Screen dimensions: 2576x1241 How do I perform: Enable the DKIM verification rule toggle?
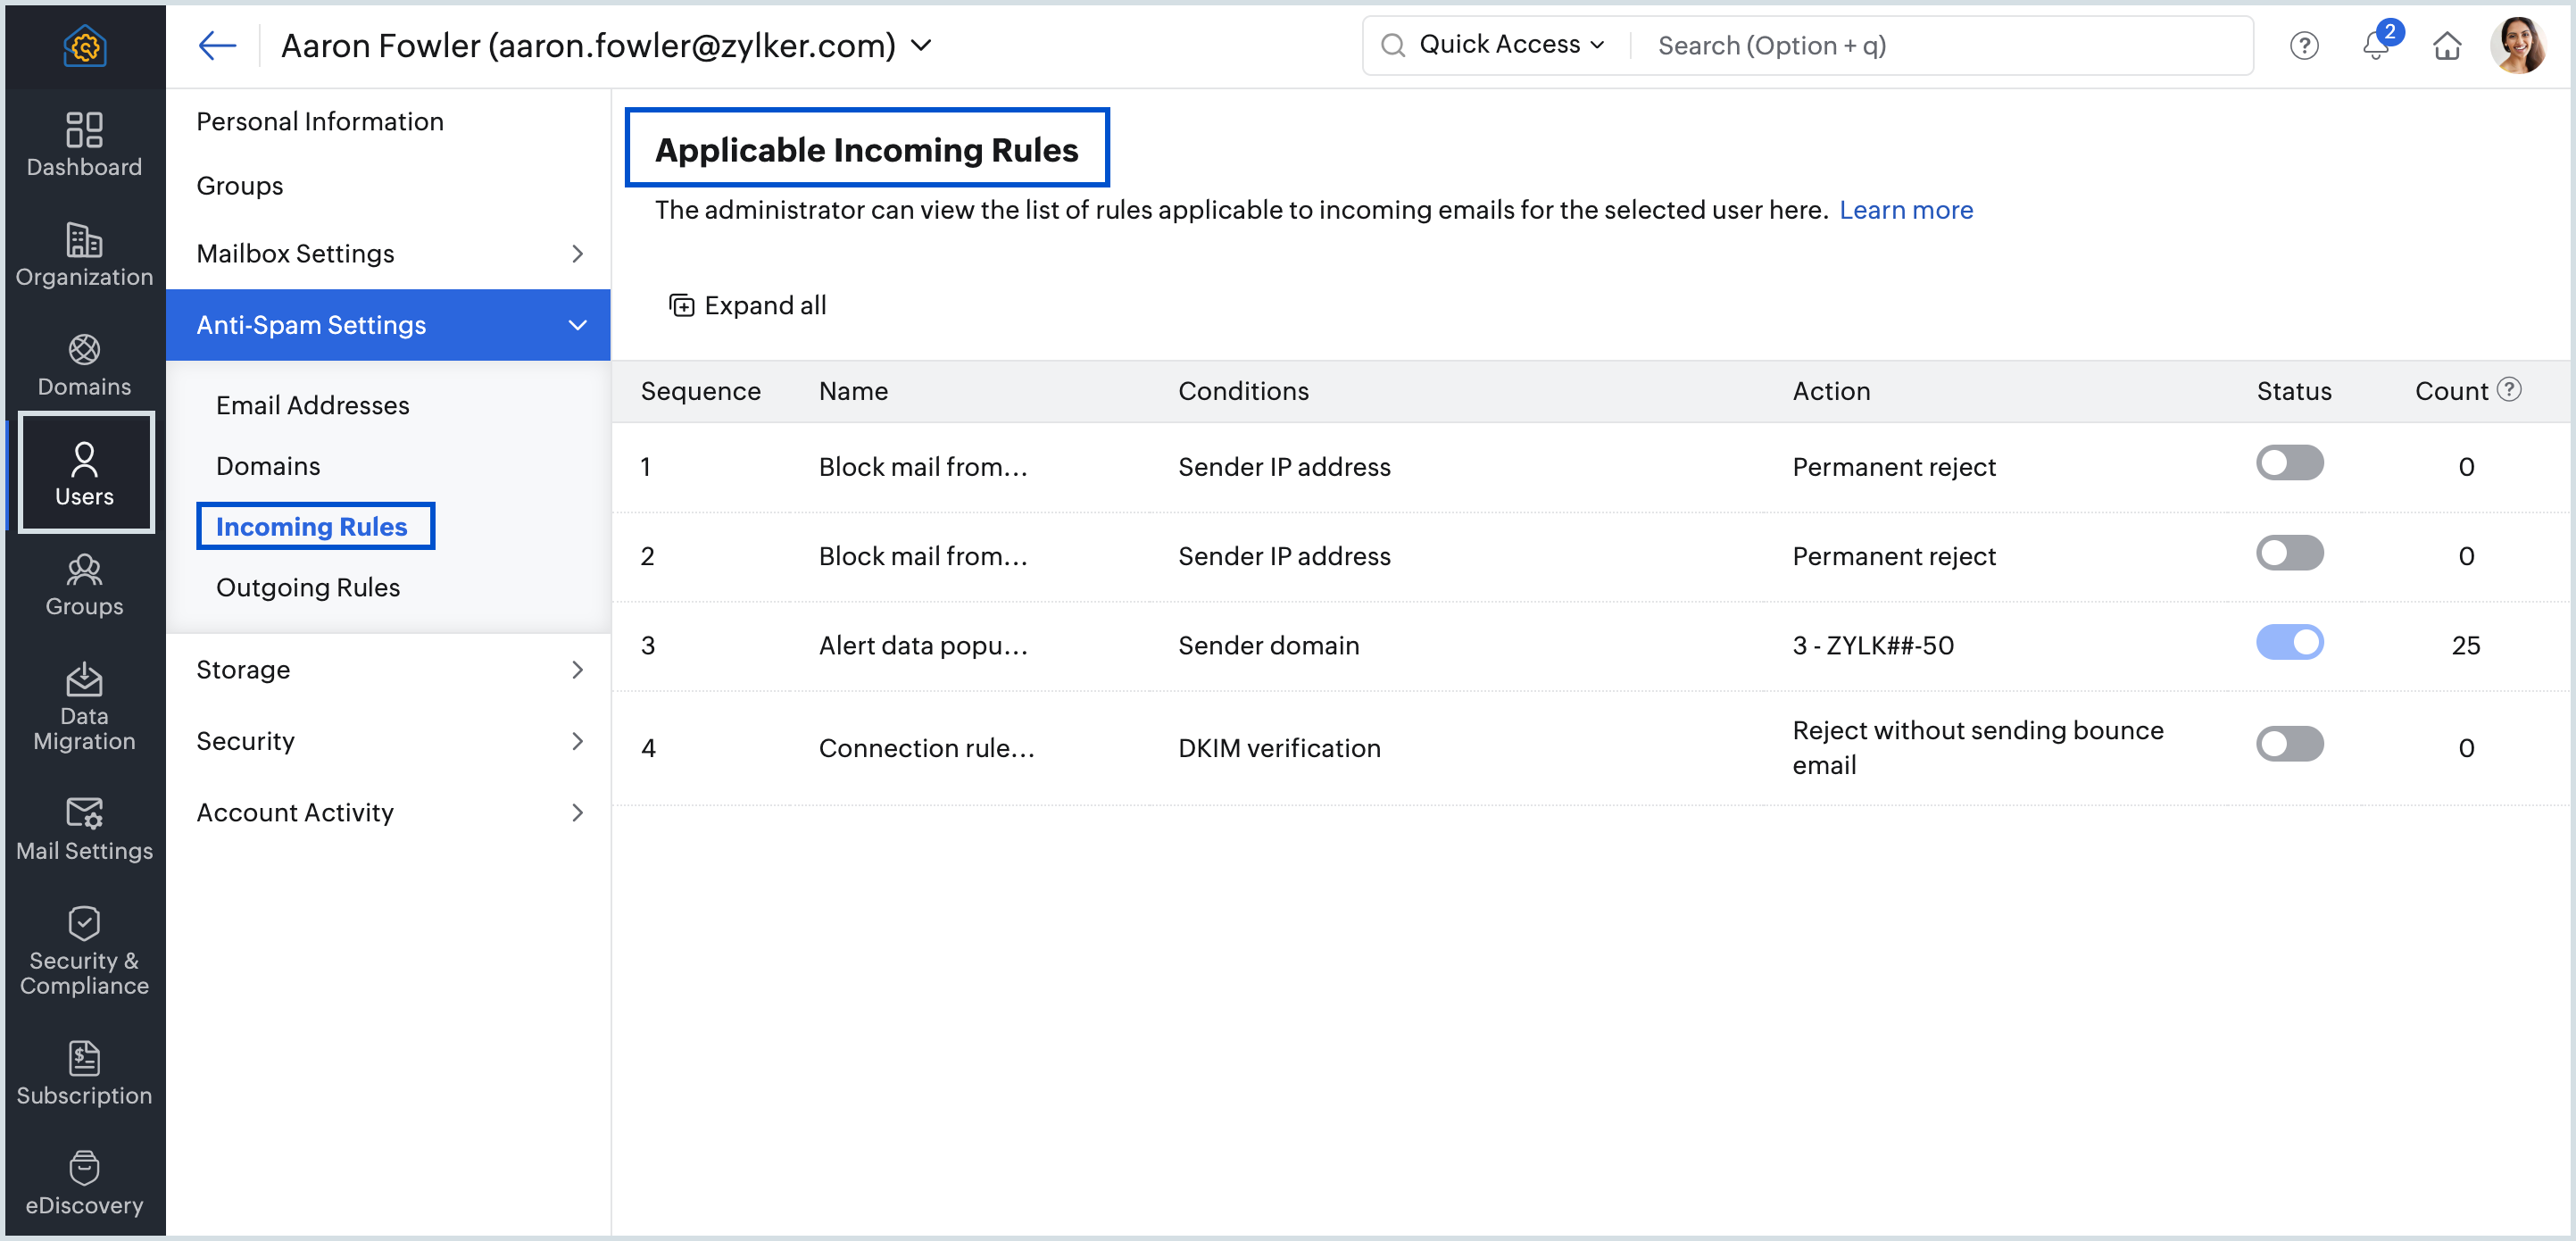pyautogui.click(x=2289, y=744)
